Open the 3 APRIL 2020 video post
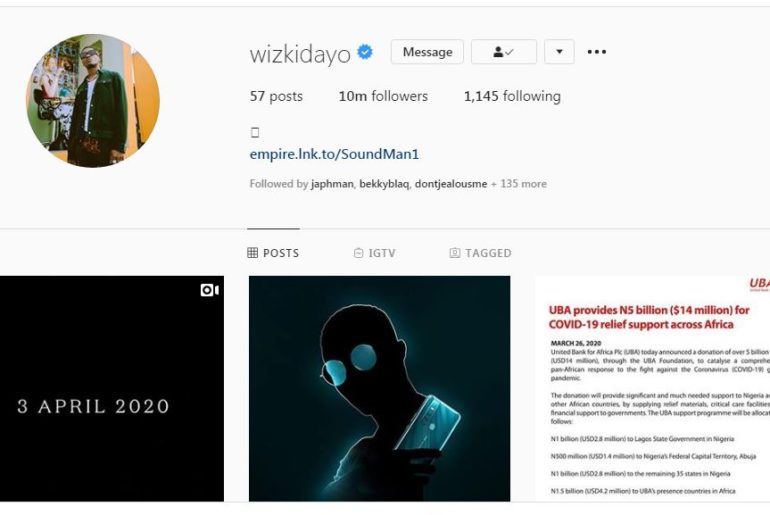Screen dimensions: 770x515 [112, 388]
